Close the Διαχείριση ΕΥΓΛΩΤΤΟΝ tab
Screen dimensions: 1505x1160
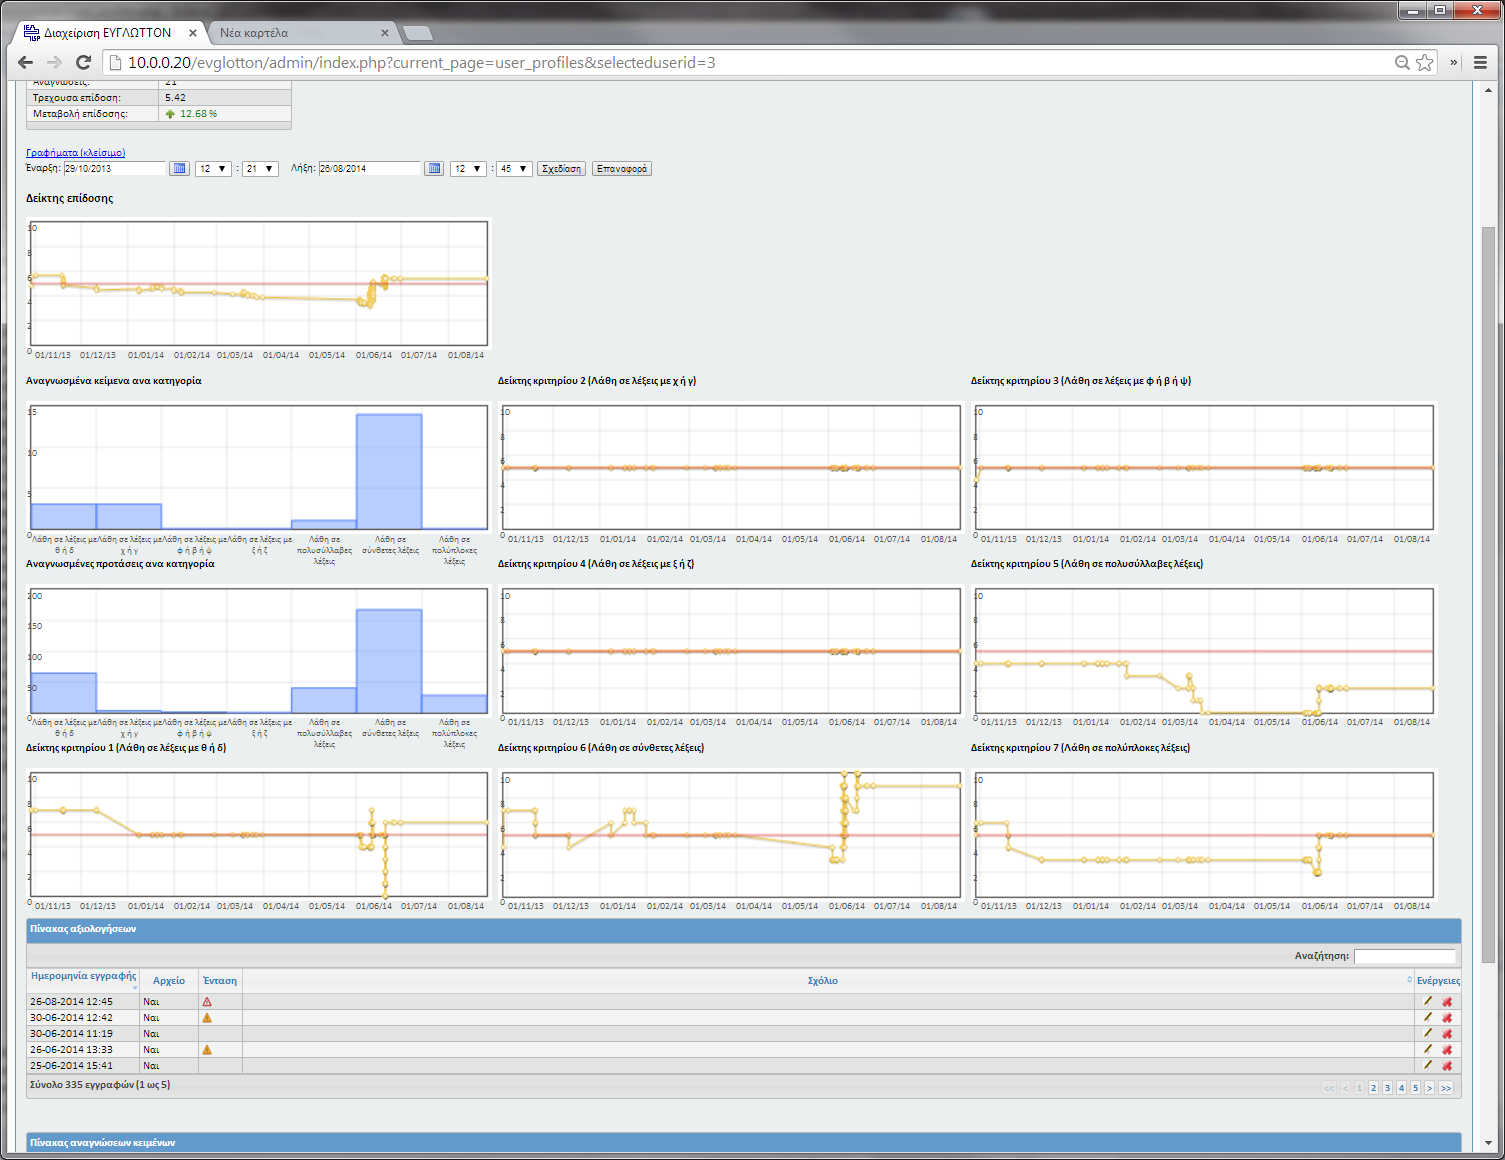(193, 33)
